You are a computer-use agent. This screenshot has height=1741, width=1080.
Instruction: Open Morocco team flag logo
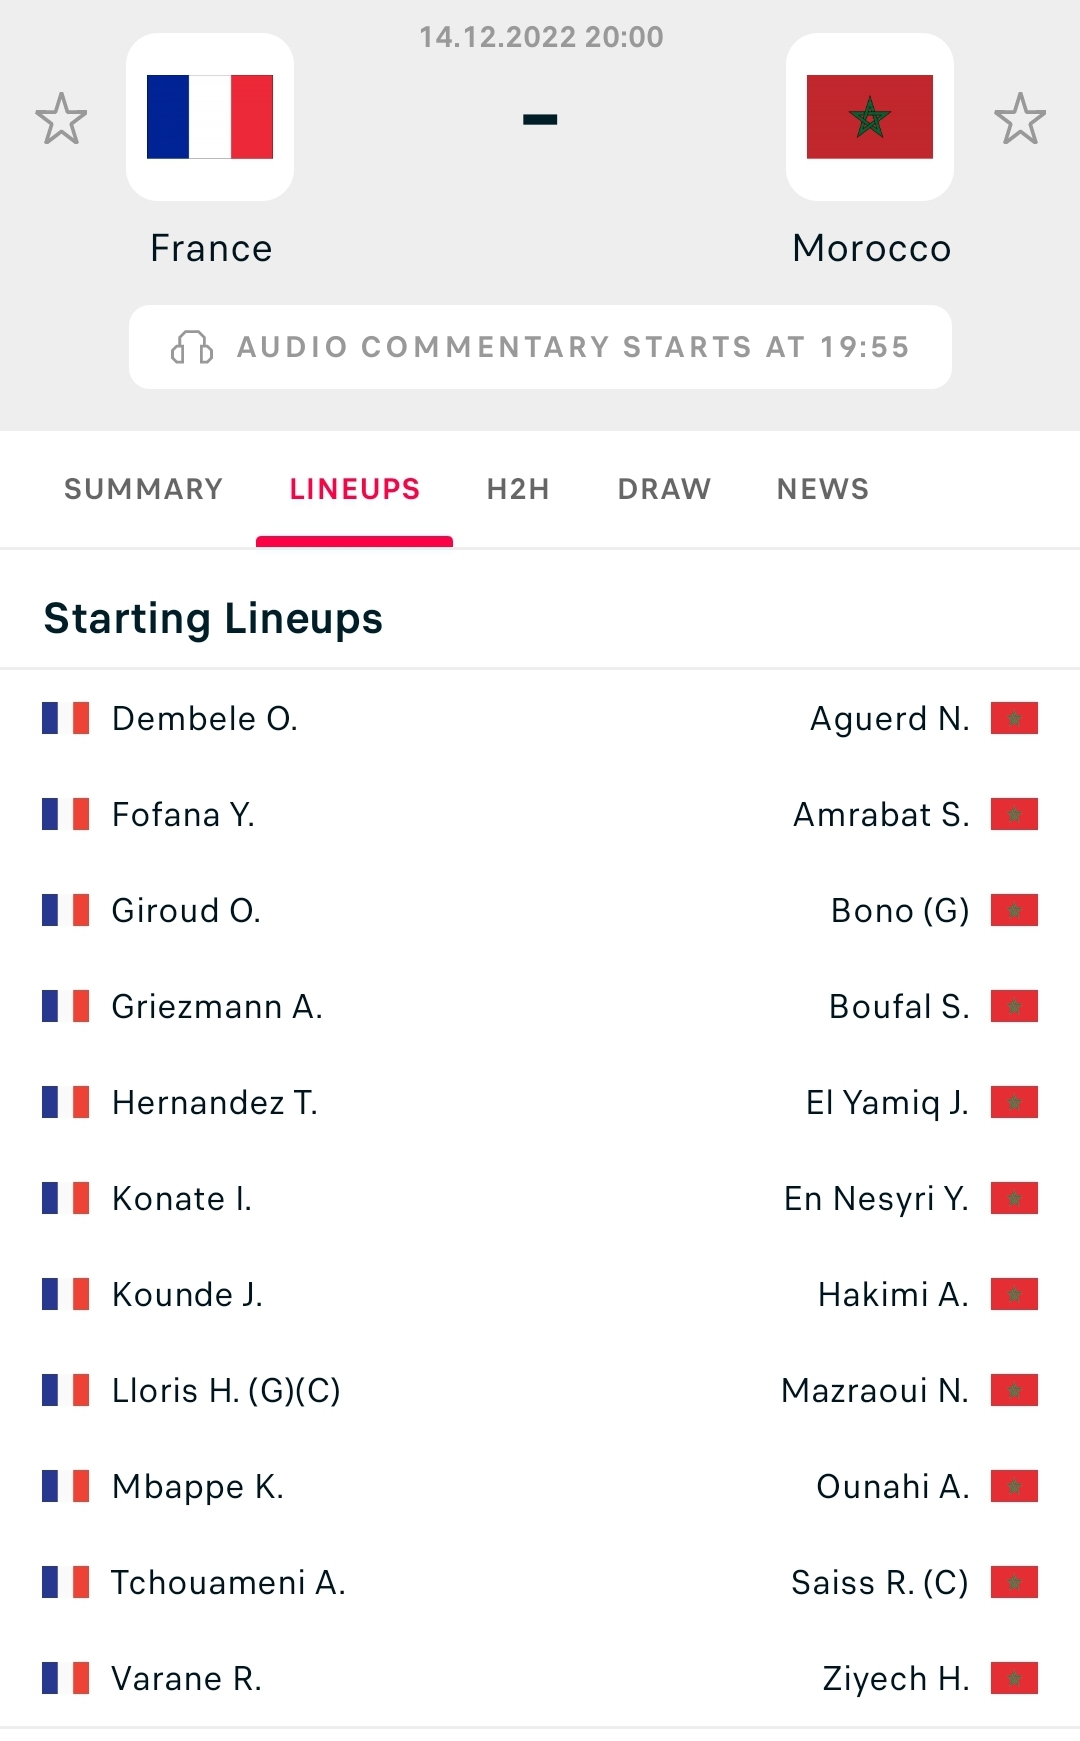pos(870,117)
